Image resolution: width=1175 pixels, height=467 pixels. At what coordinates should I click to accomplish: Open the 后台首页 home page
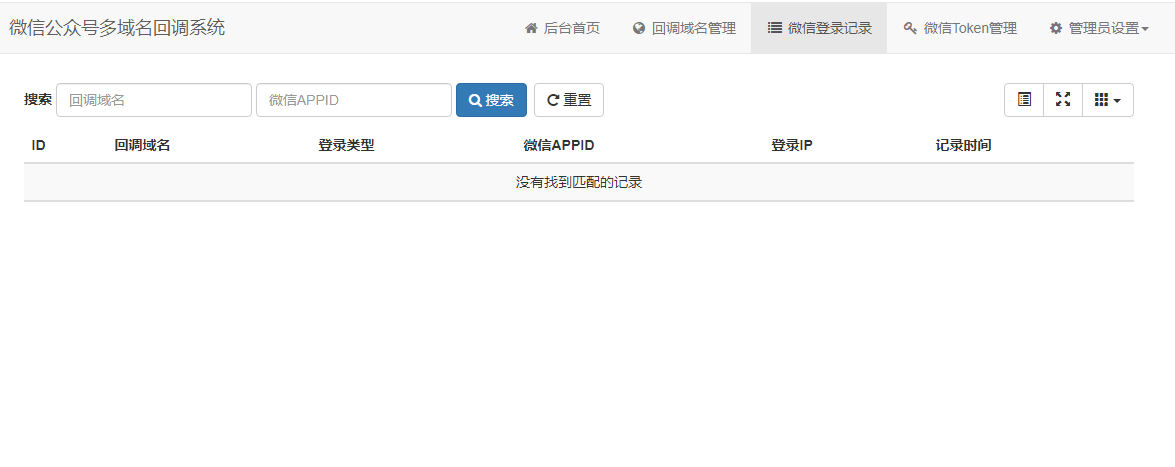click(562, 28)
